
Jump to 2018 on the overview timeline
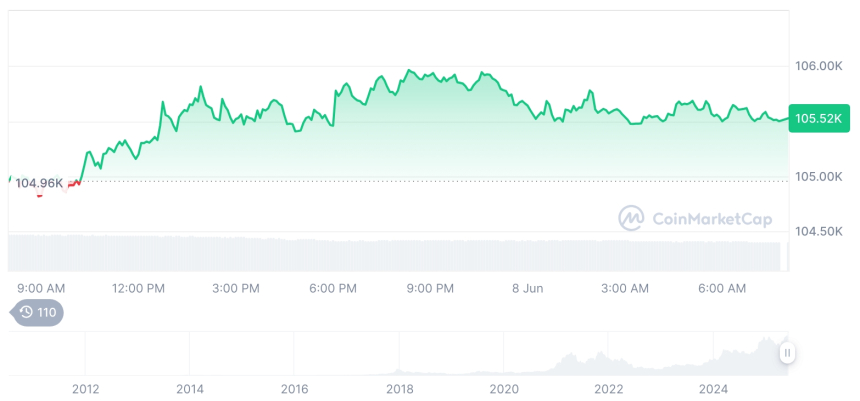click(x=399, y=388)
